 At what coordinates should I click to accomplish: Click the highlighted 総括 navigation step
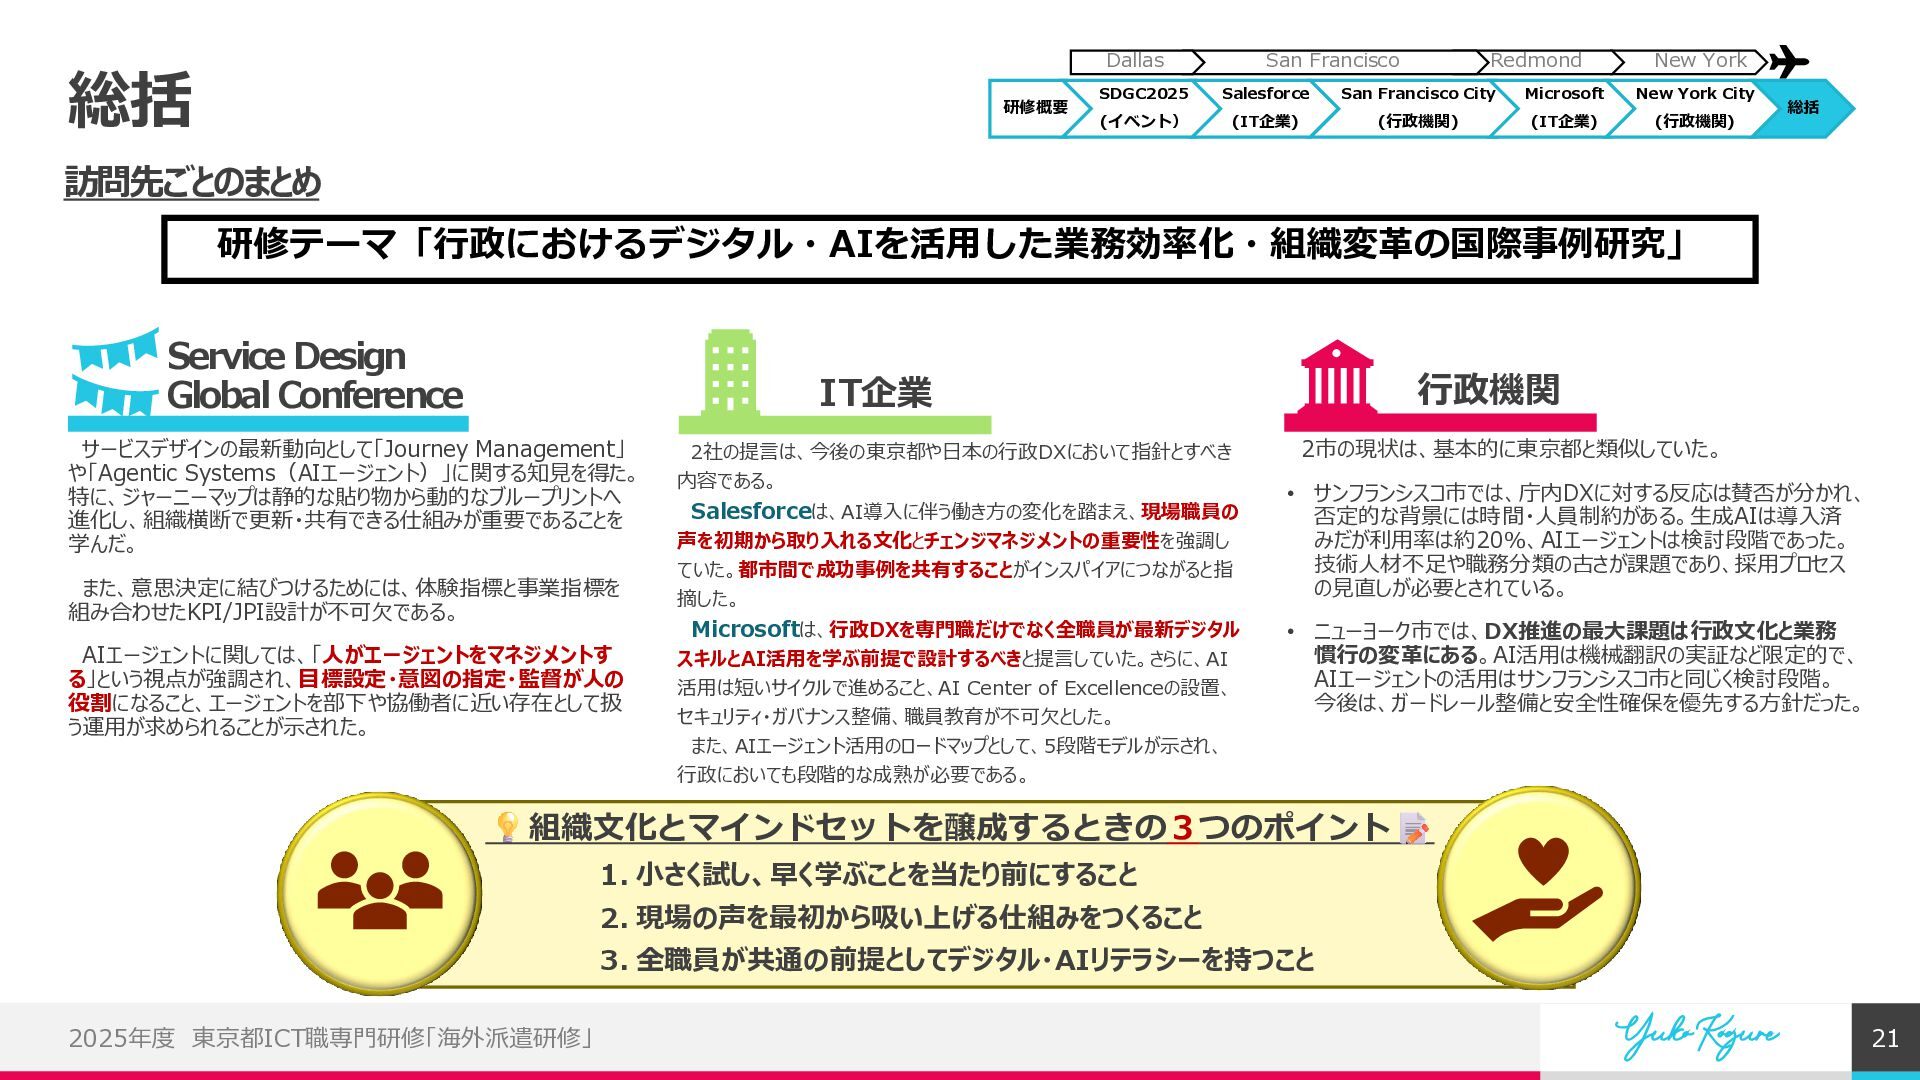[1803, 107]
